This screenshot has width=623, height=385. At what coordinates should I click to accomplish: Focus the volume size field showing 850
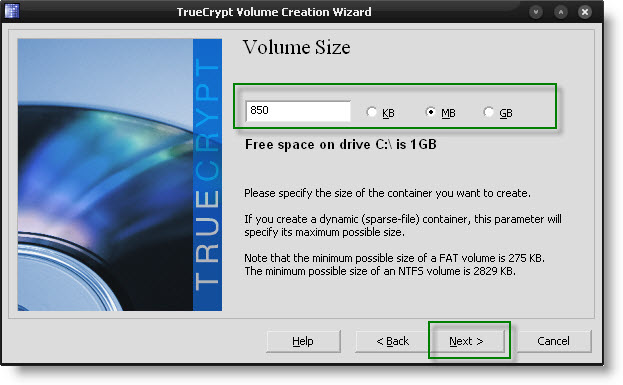click(x=298, y=111)
